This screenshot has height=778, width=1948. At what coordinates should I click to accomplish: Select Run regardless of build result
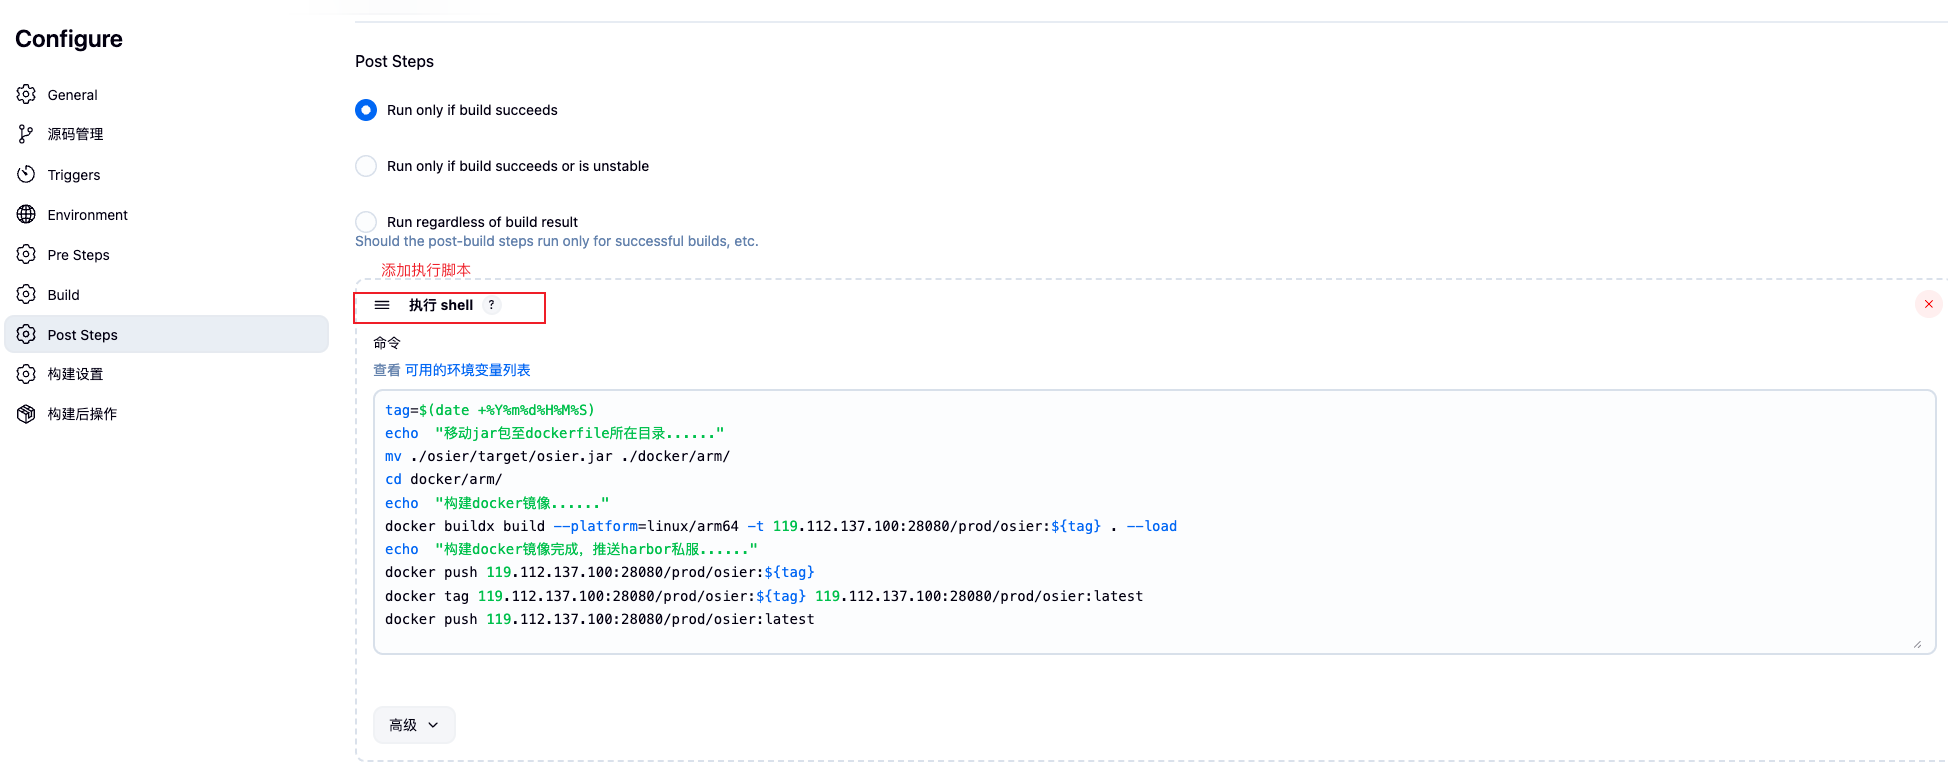click(x=366, y=222)
